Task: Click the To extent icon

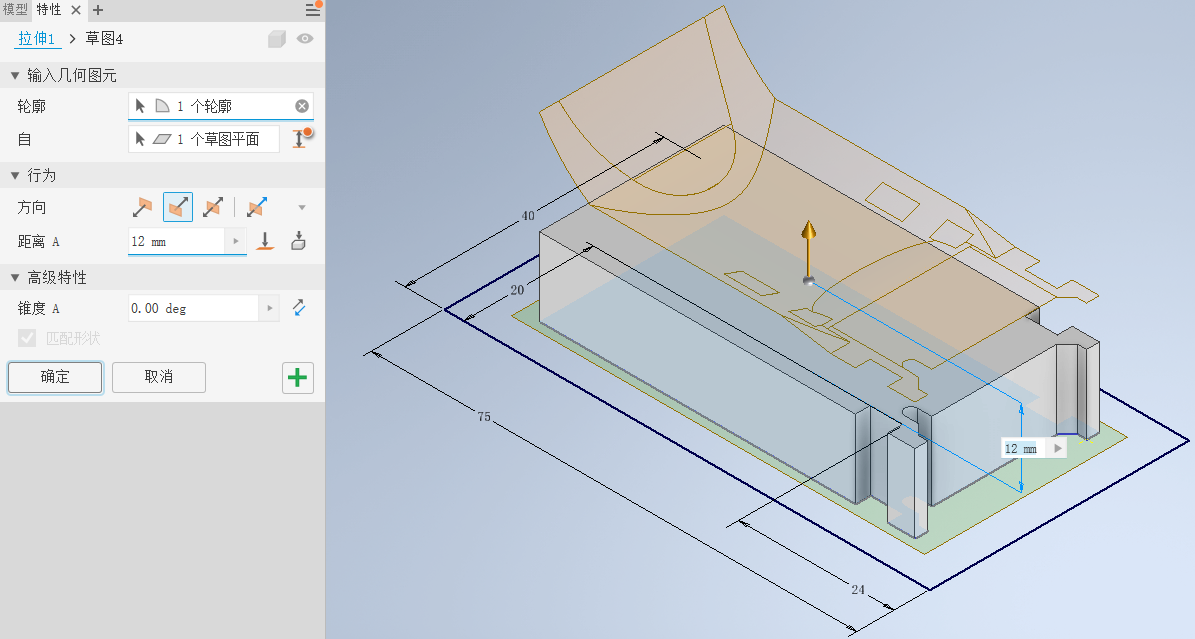Action: 299,242
